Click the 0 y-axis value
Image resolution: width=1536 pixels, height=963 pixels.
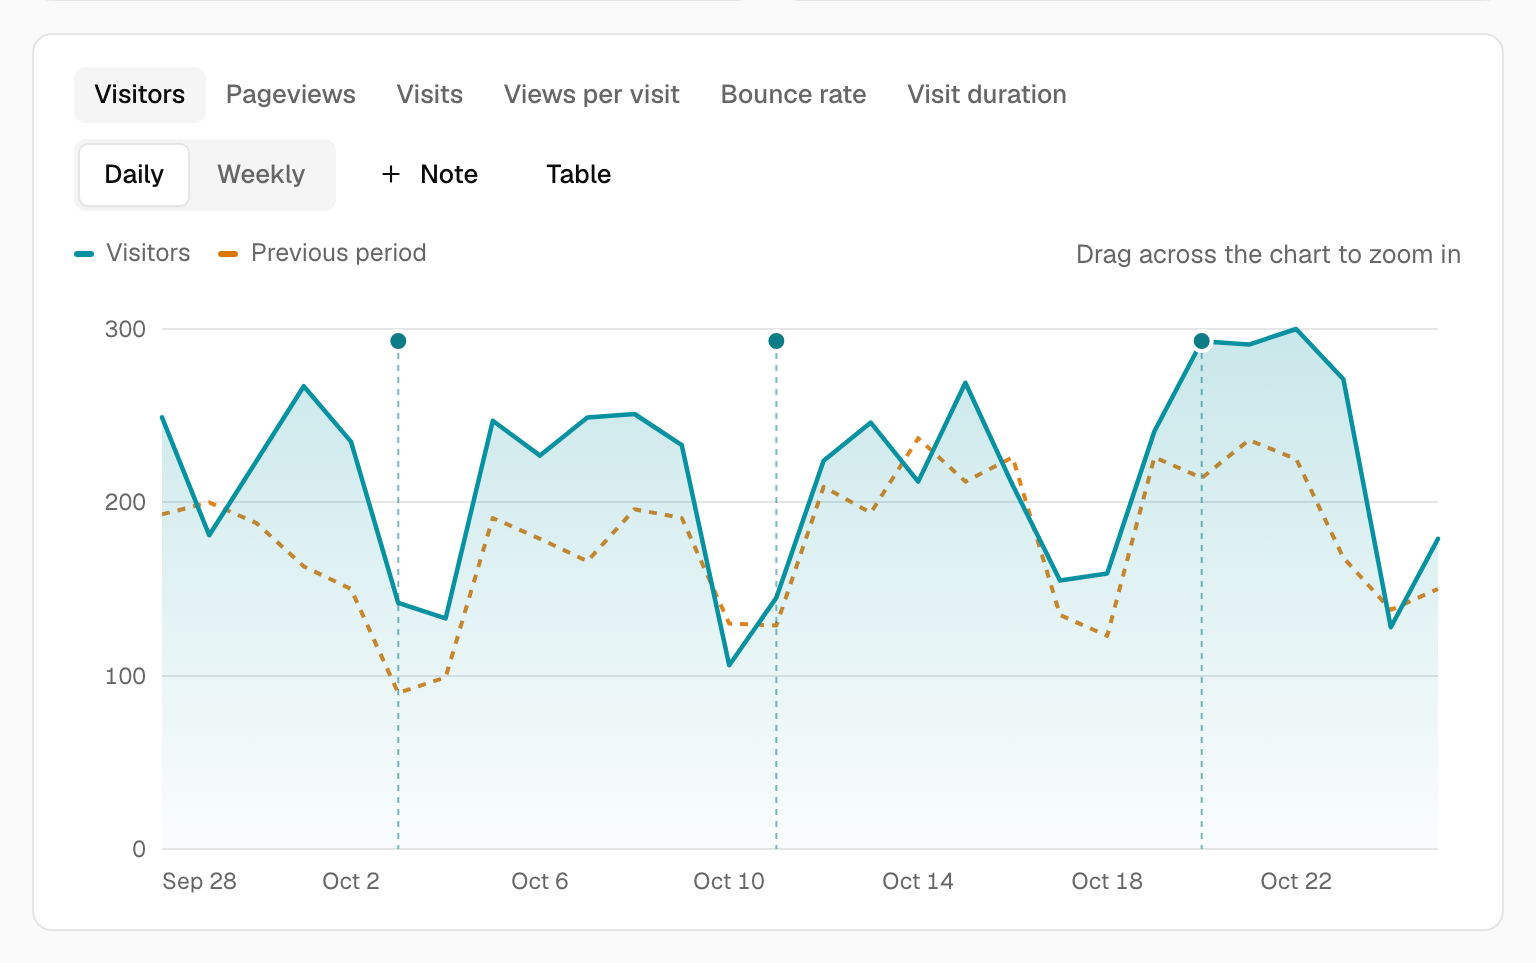[x=139, y=849]
